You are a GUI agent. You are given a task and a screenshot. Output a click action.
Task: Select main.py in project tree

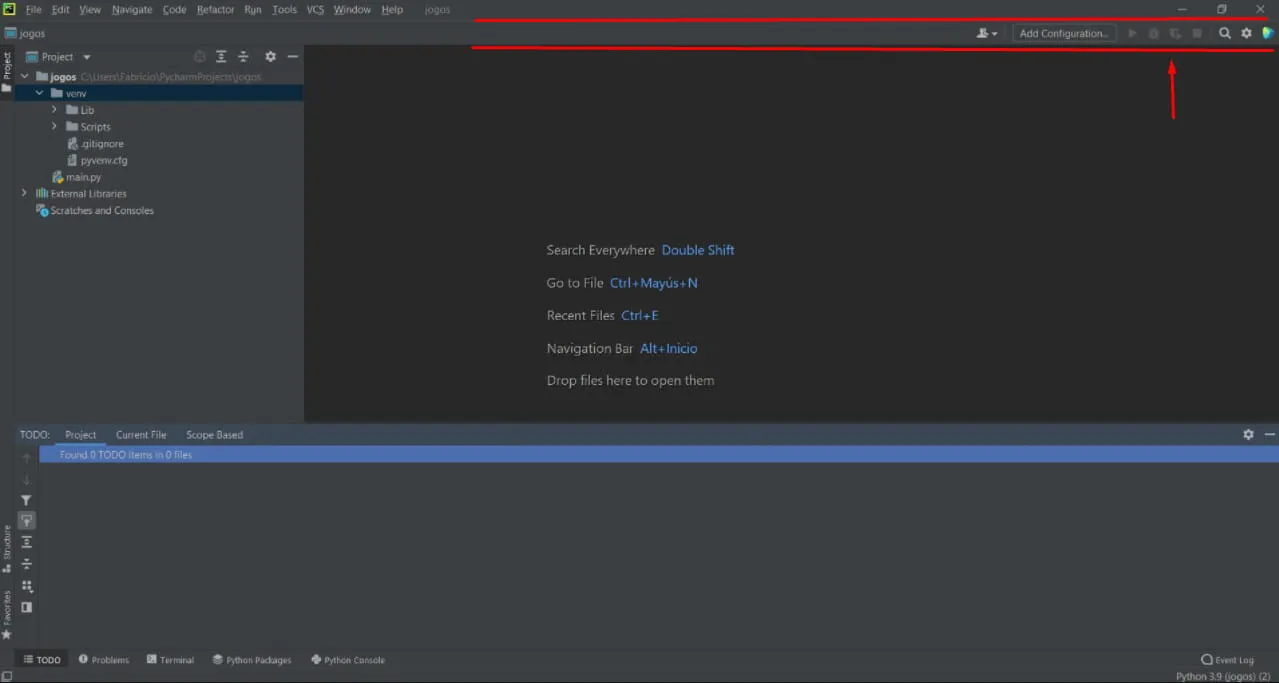coord(83,177)
